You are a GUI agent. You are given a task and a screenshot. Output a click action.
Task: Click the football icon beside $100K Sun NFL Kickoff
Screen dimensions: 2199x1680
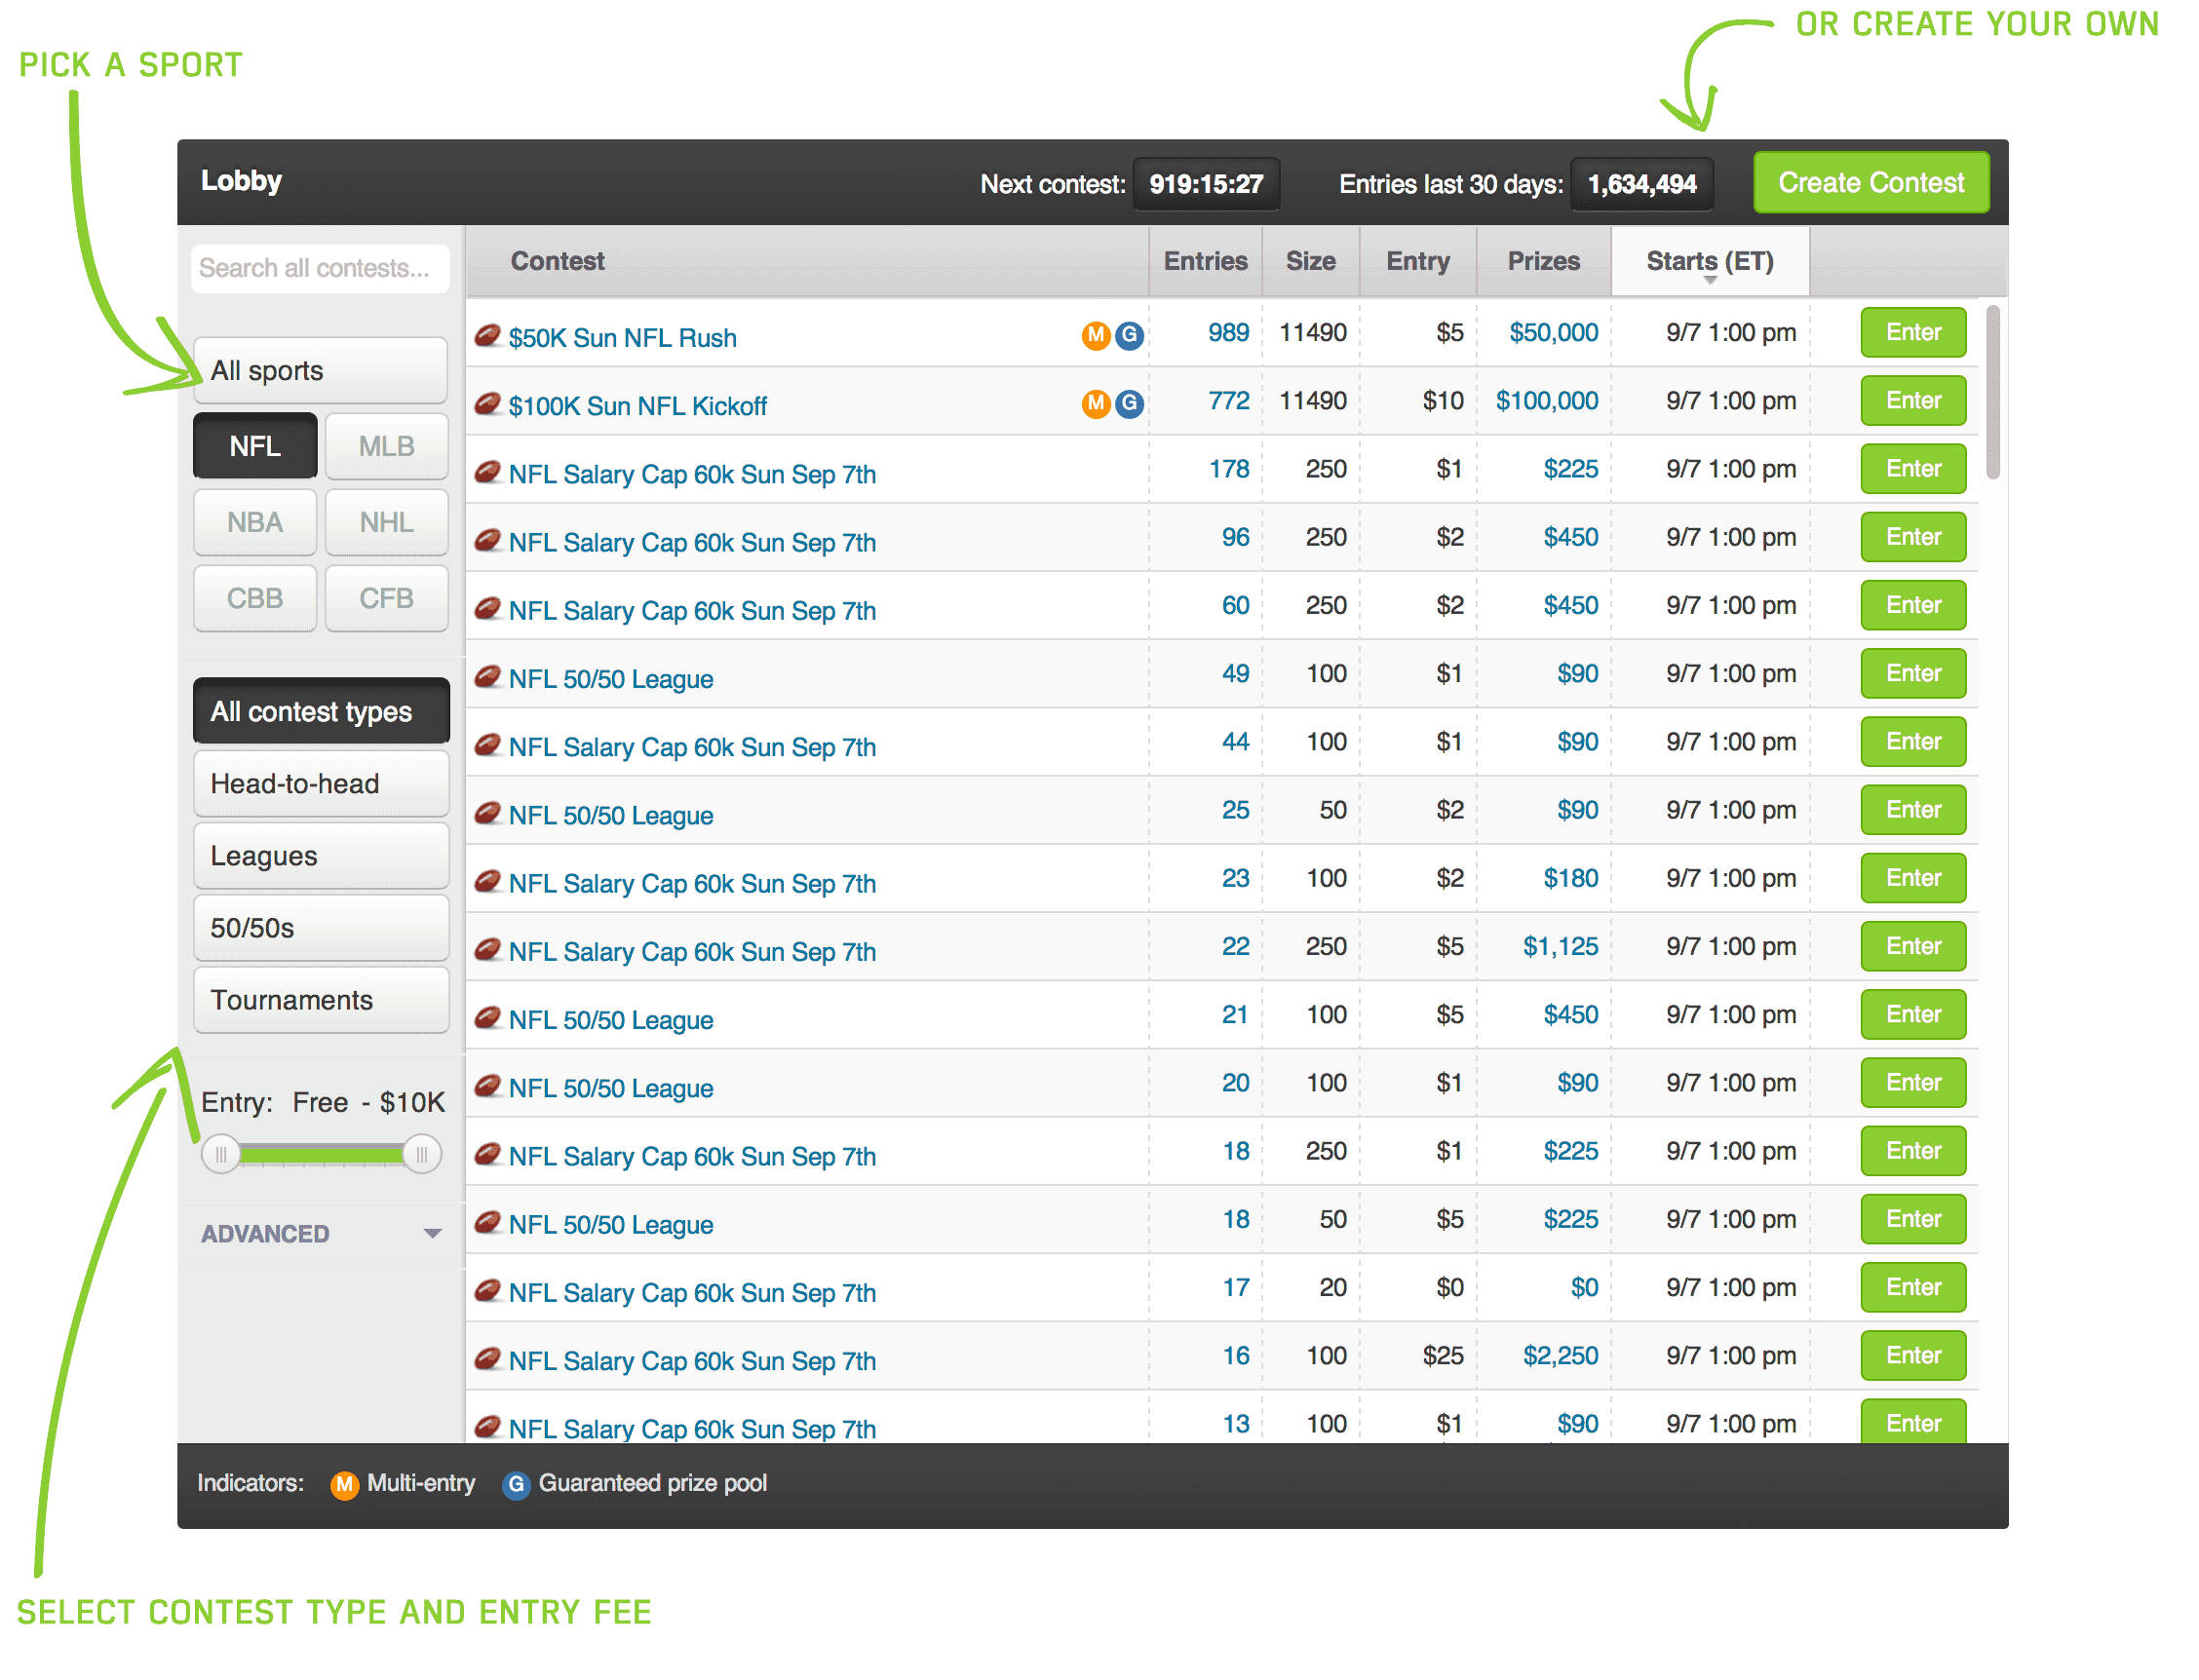487,403
